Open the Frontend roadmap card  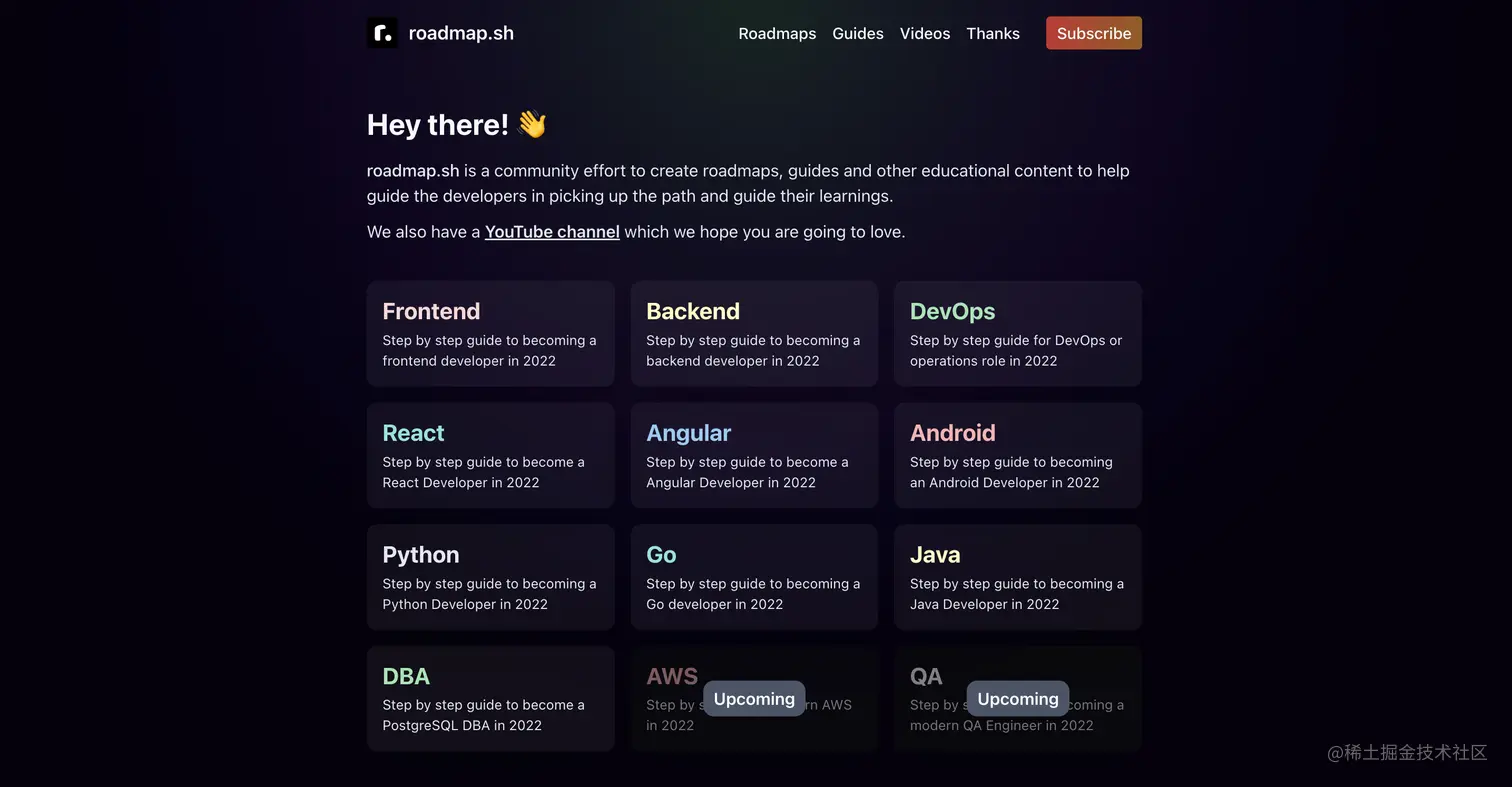(490, 334)
